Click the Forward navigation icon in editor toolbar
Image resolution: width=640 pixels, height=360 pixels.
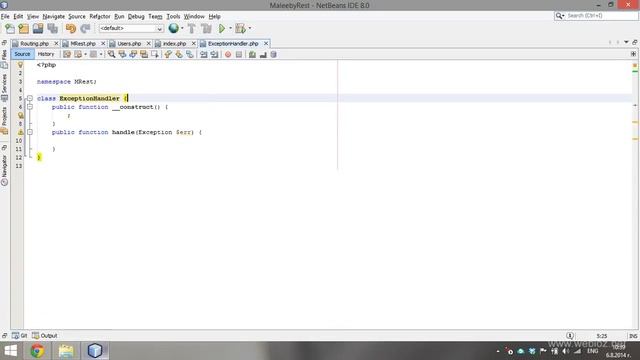click(93, 54)
